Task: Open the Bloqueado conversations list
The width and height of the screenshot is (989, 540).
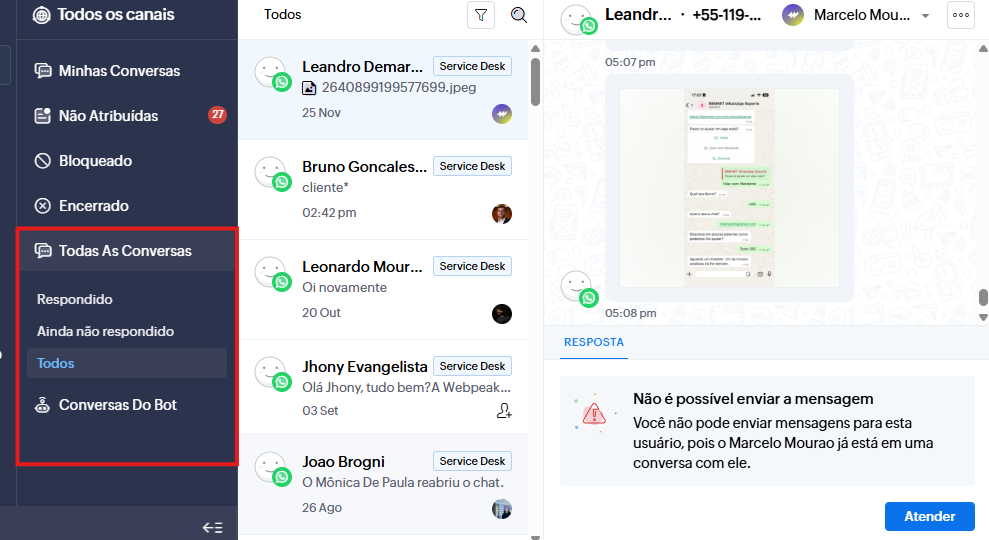Action: point(95,161)
